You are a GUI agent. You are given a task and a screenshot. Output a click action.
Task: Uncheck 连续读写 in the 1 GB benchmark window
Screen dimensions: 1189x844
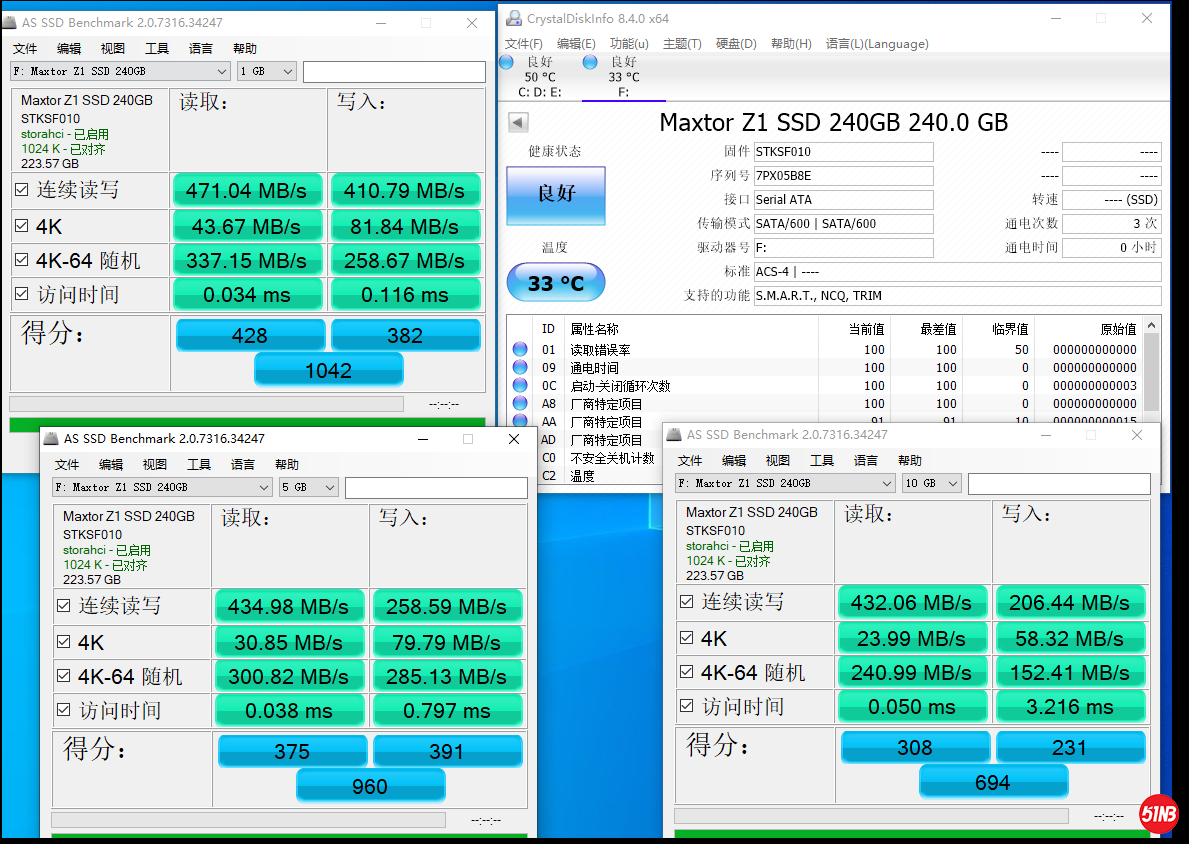[x=21, y=189]
